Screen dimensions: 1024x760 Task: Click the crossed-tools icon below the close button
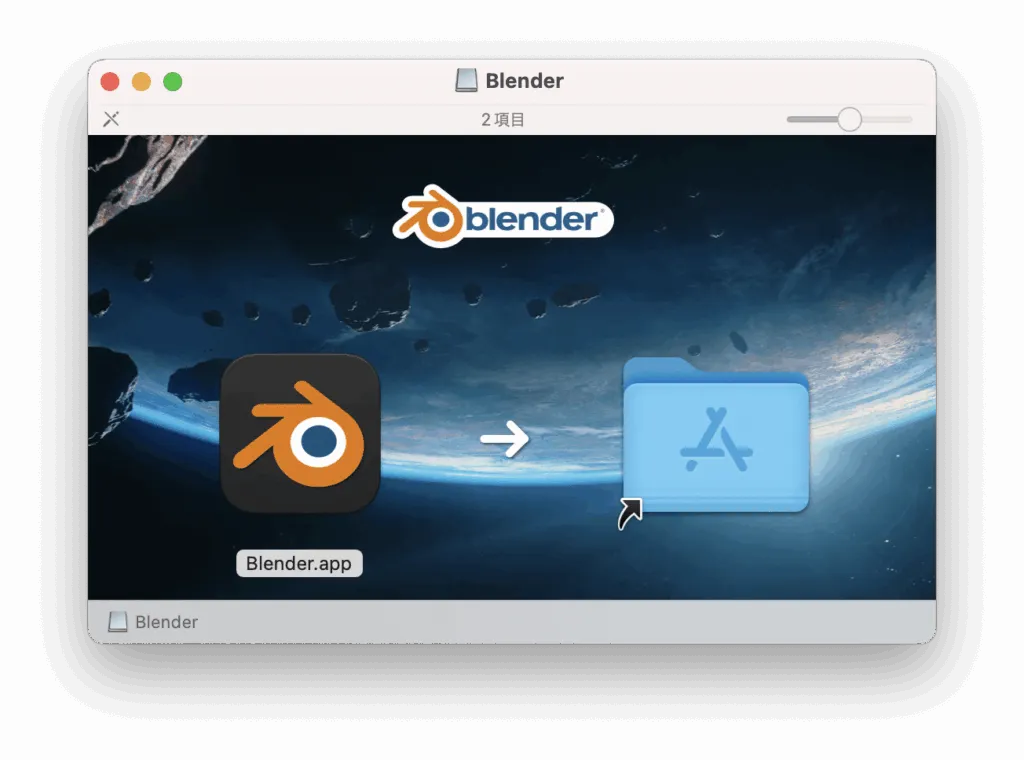tap(111, 119)
